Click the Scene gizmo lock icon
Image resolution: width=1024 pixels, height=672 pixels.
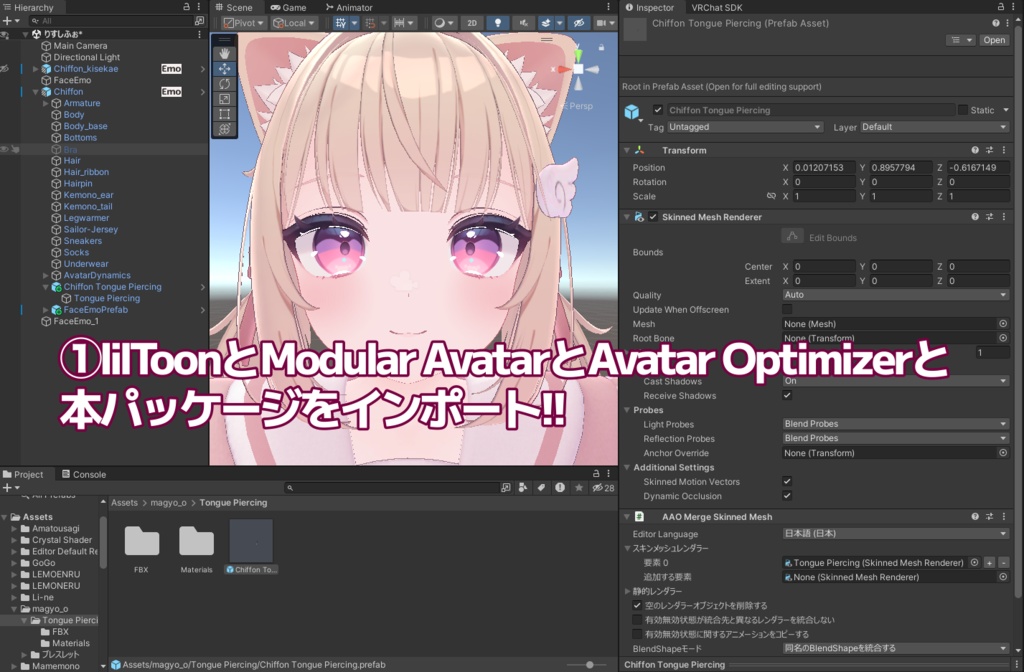(x=601, y=47)
